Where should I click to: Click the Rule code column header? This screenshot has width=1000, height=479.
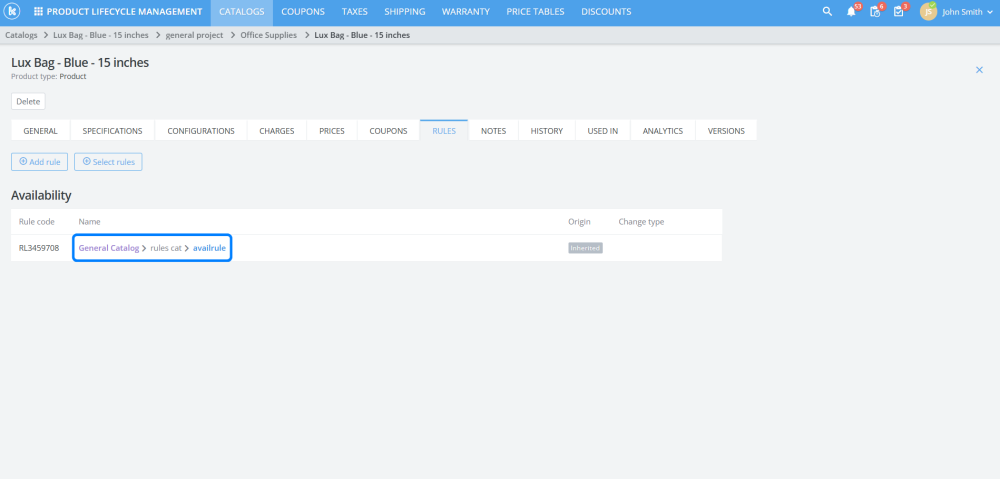click(x=36, y=221)
